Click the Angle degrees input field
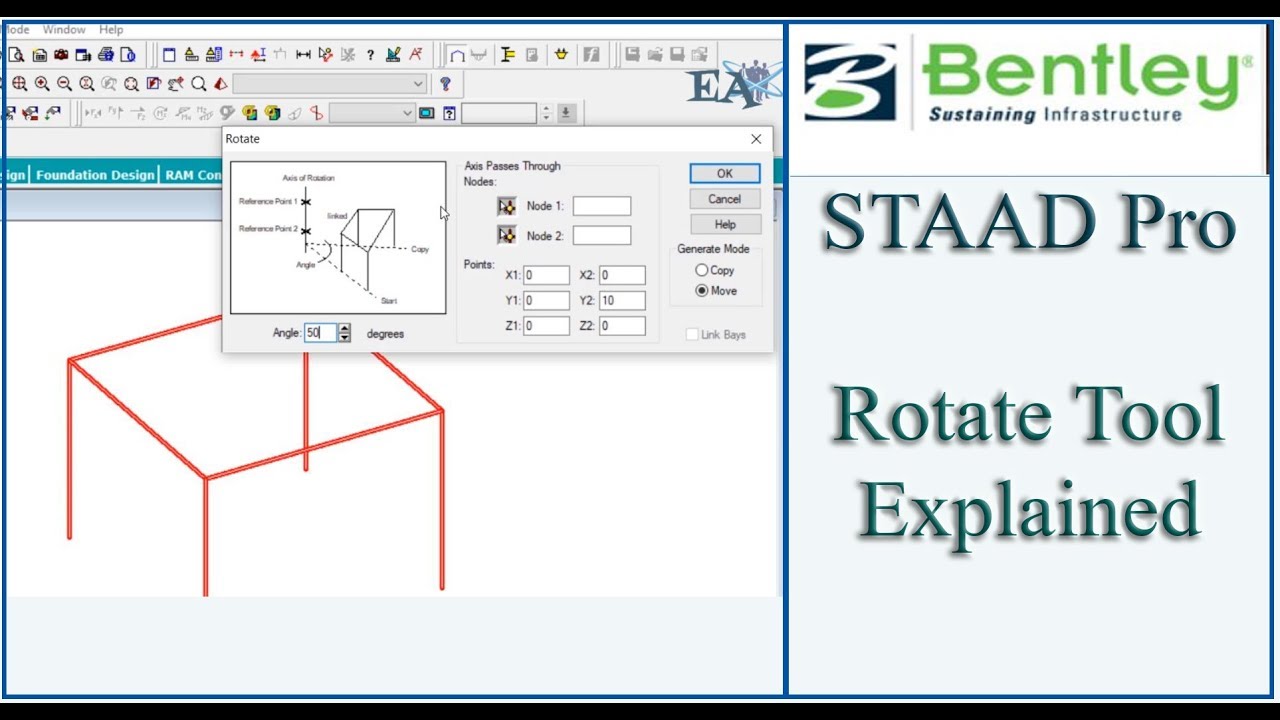This screenshot has height=720, width=1280. 321,333
